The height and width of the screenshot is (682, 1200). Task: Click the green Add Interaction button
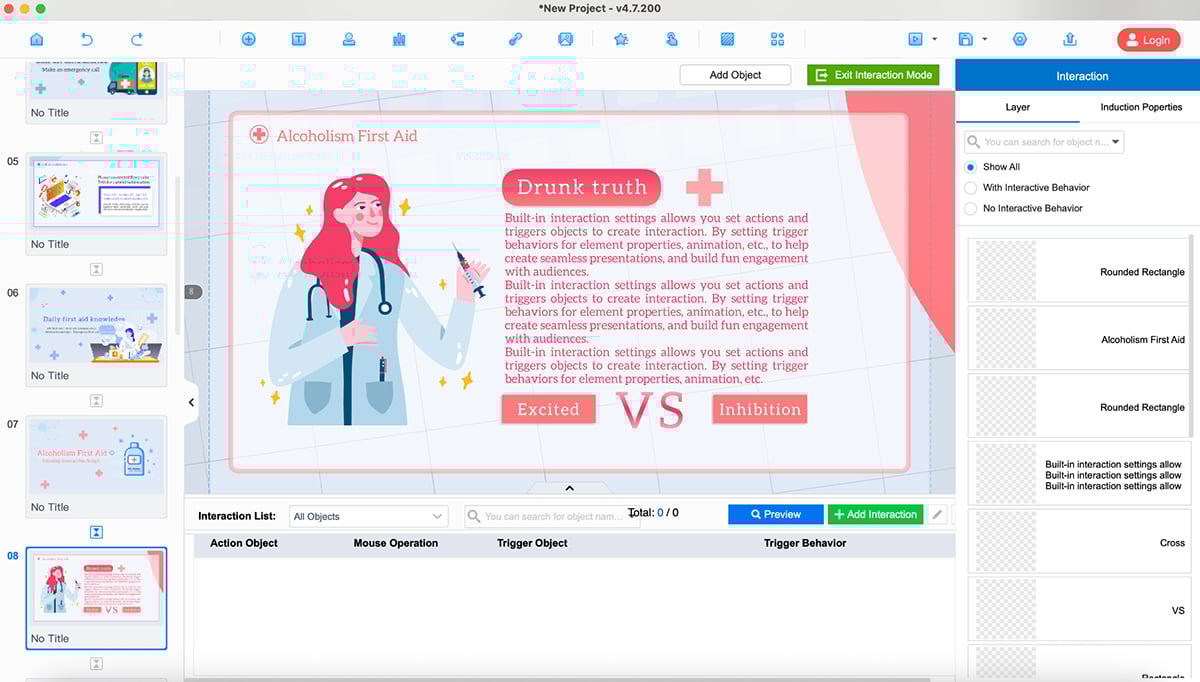[x=875, y=513]
